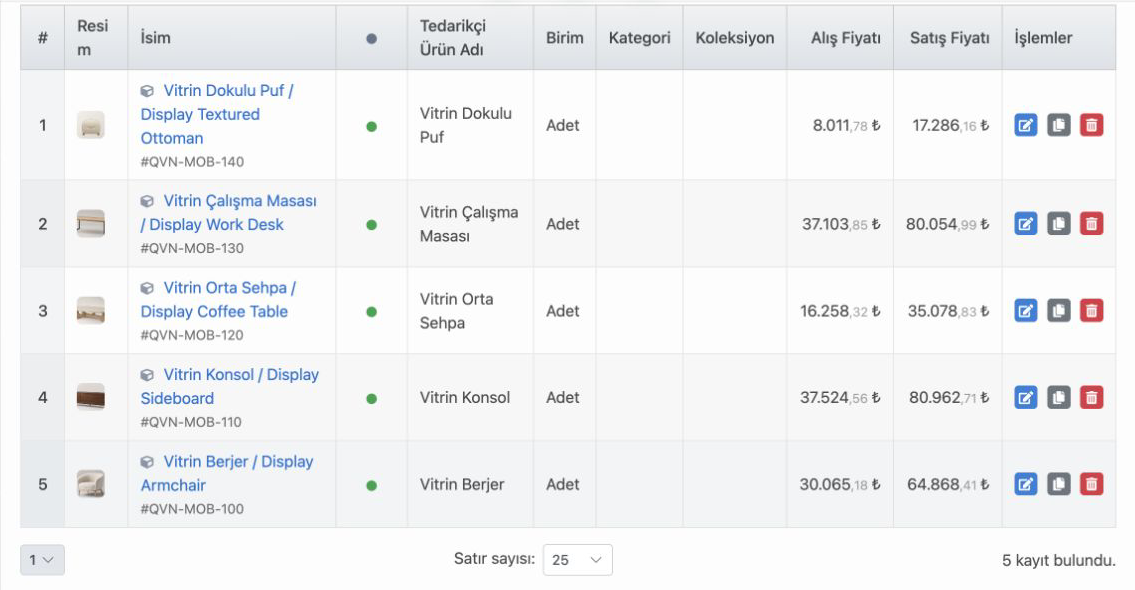Click the box icon beside Vitrin Konsol
The width and height of the screenshot is (1135, 590).
(x=147, y=375)
